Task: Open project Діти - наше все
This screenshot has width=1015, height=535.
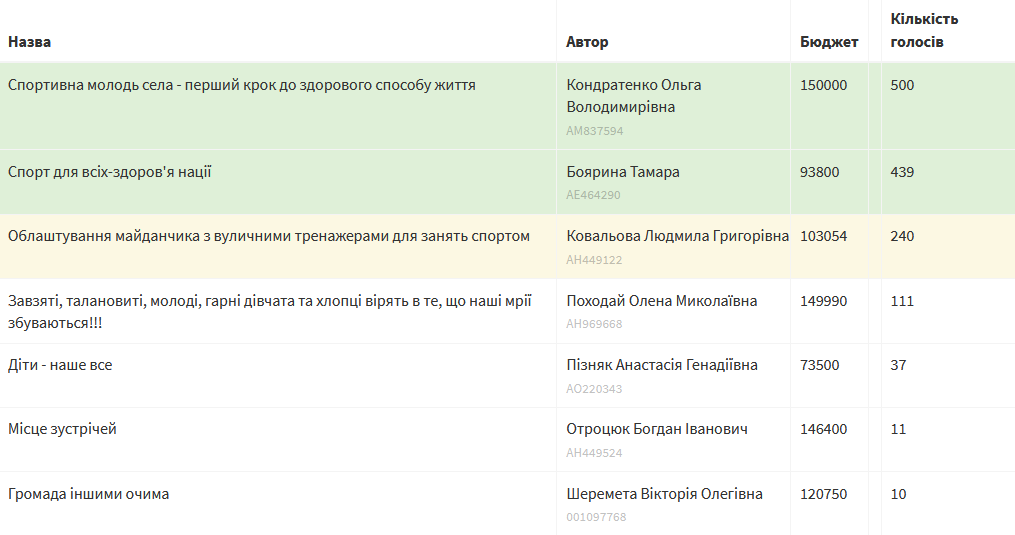Action: (x=60, y=365)
